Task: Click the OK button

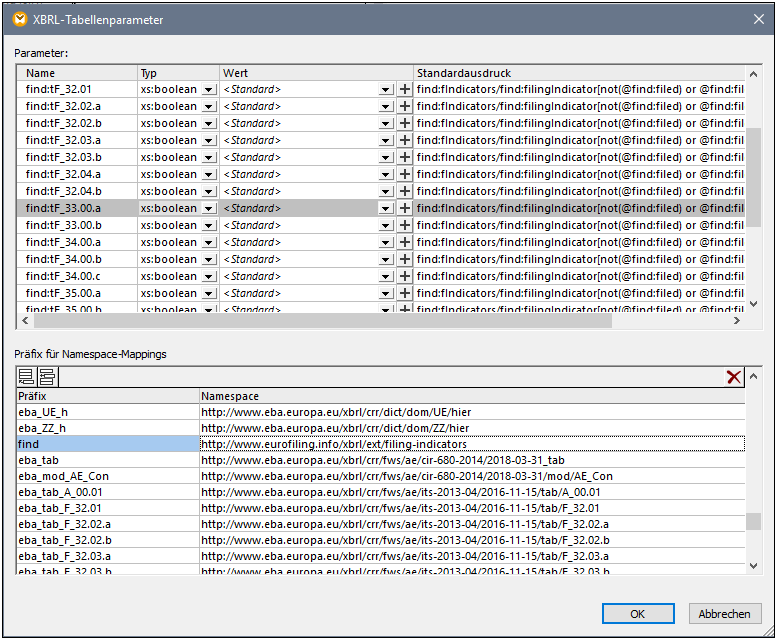Action: pyautogui.click(x=637, y=614)
